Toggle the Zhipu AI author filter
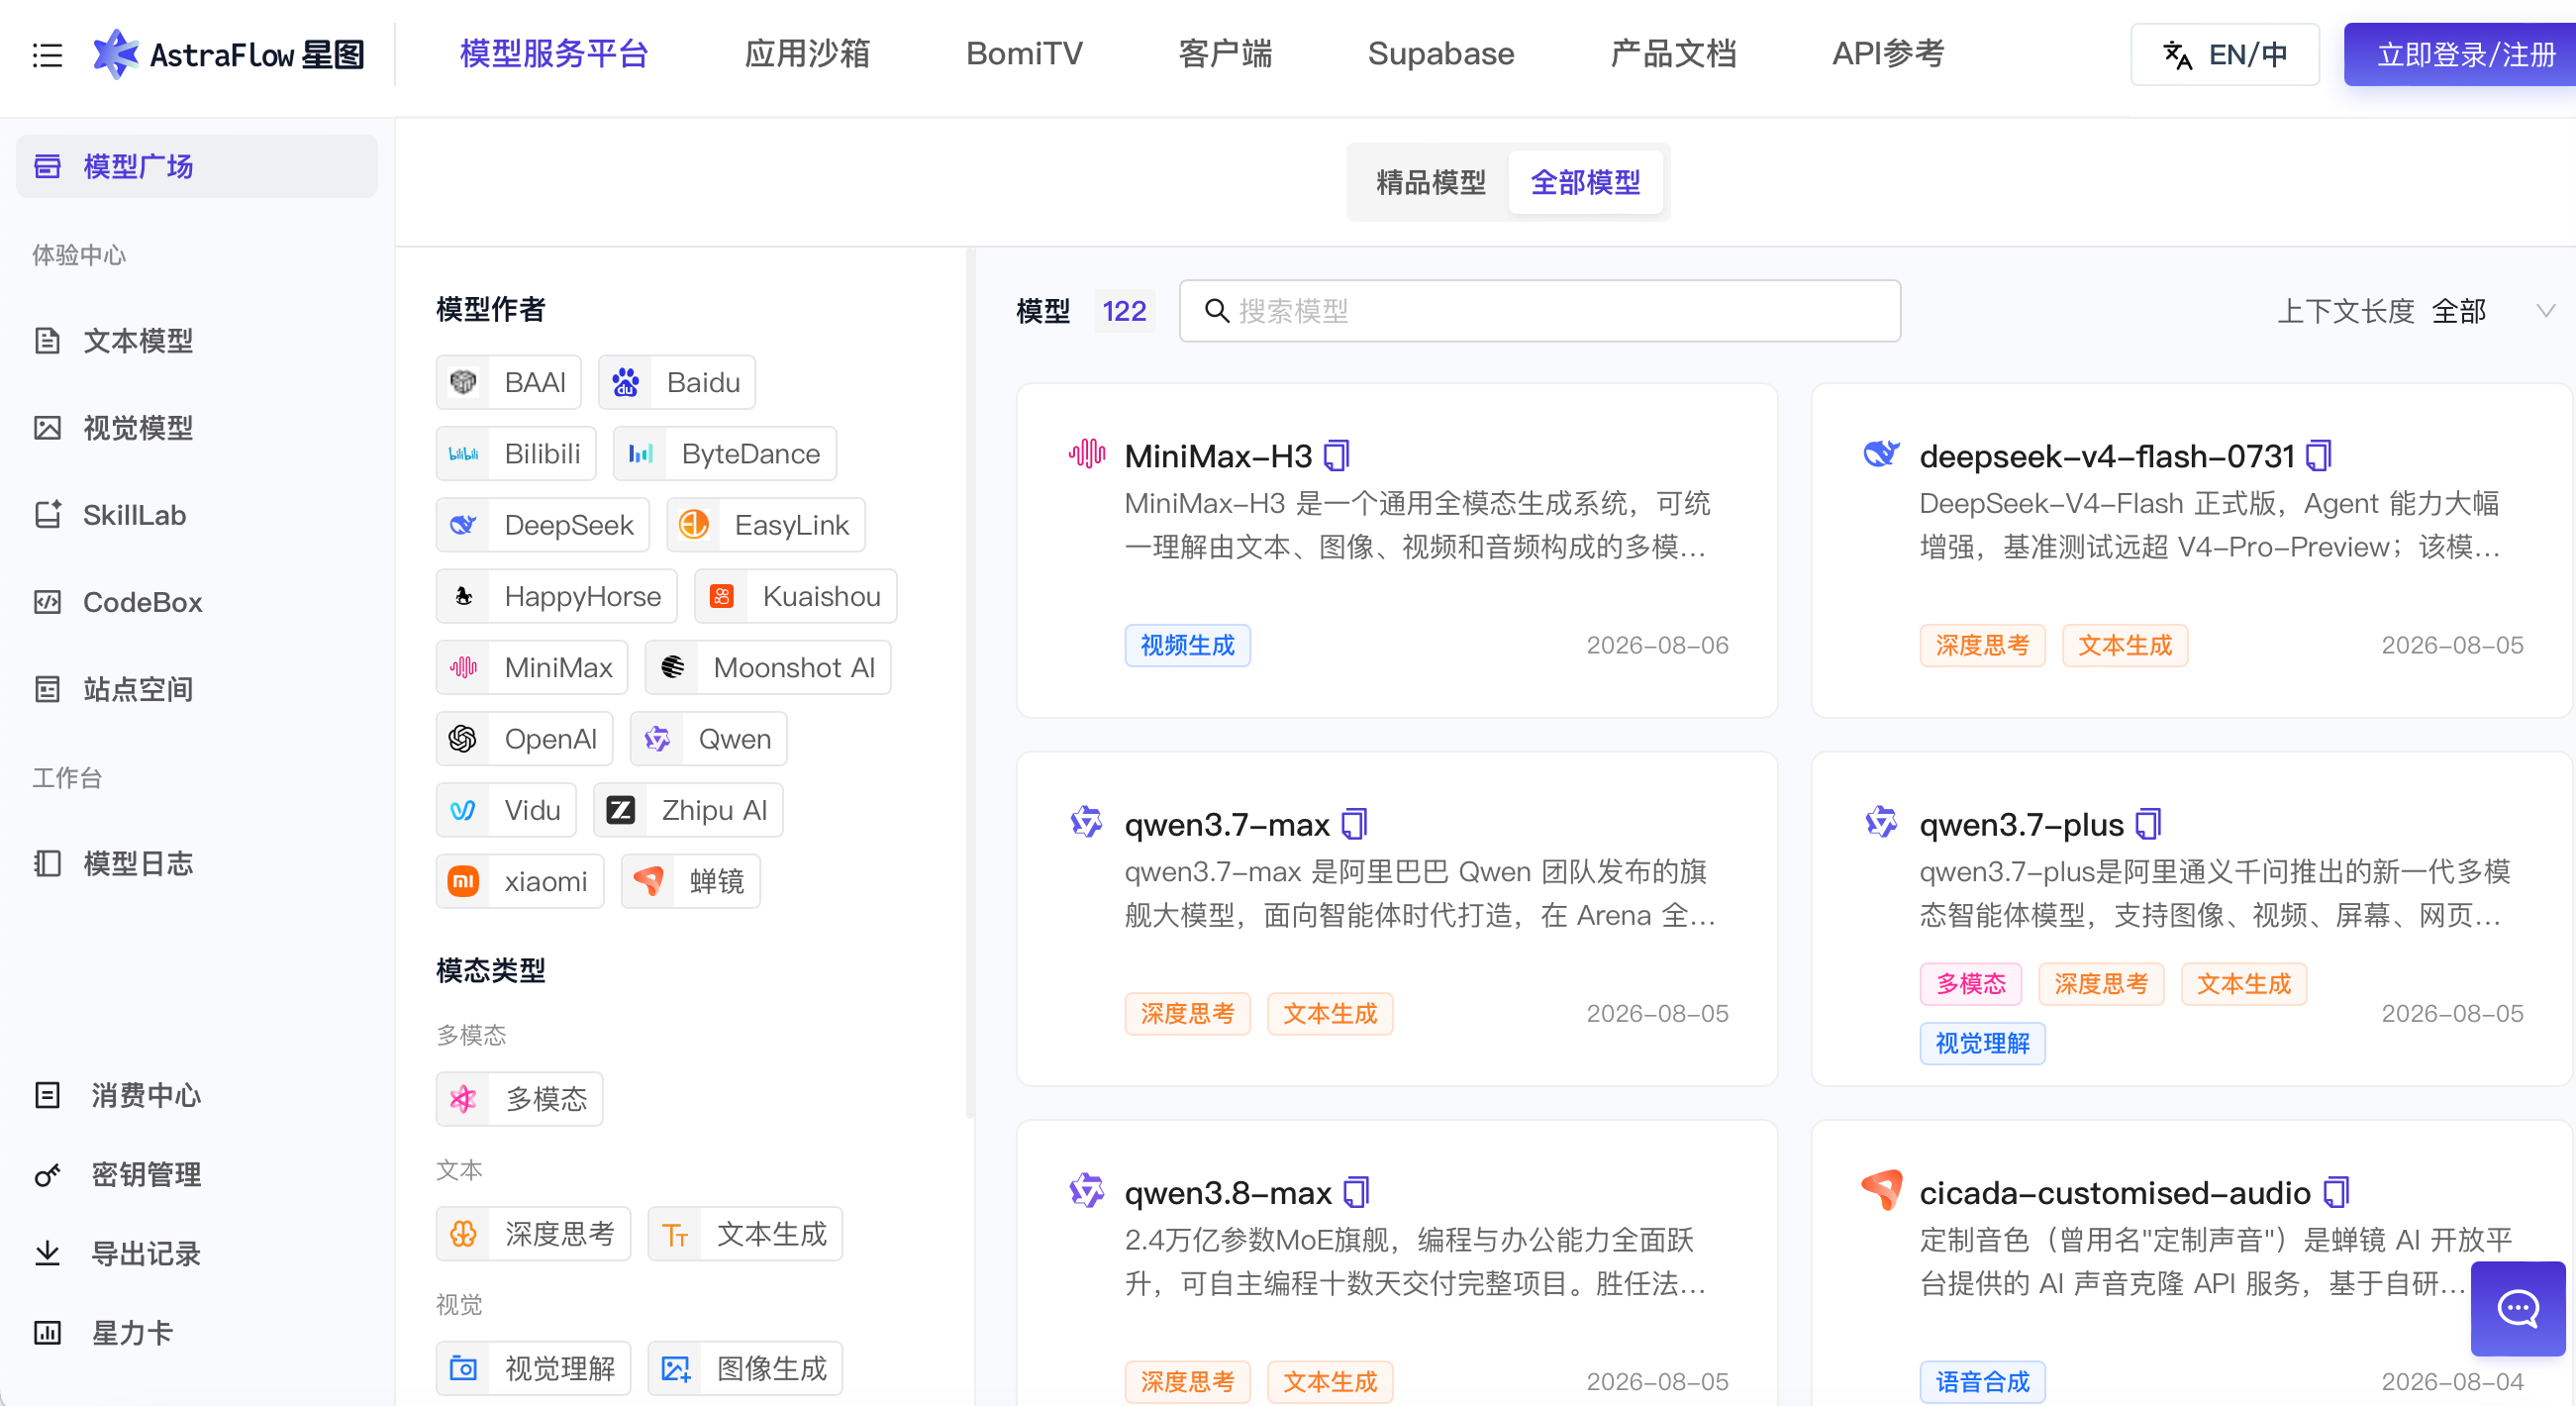Screen dimensions: 2576x1406 [687, 810]
